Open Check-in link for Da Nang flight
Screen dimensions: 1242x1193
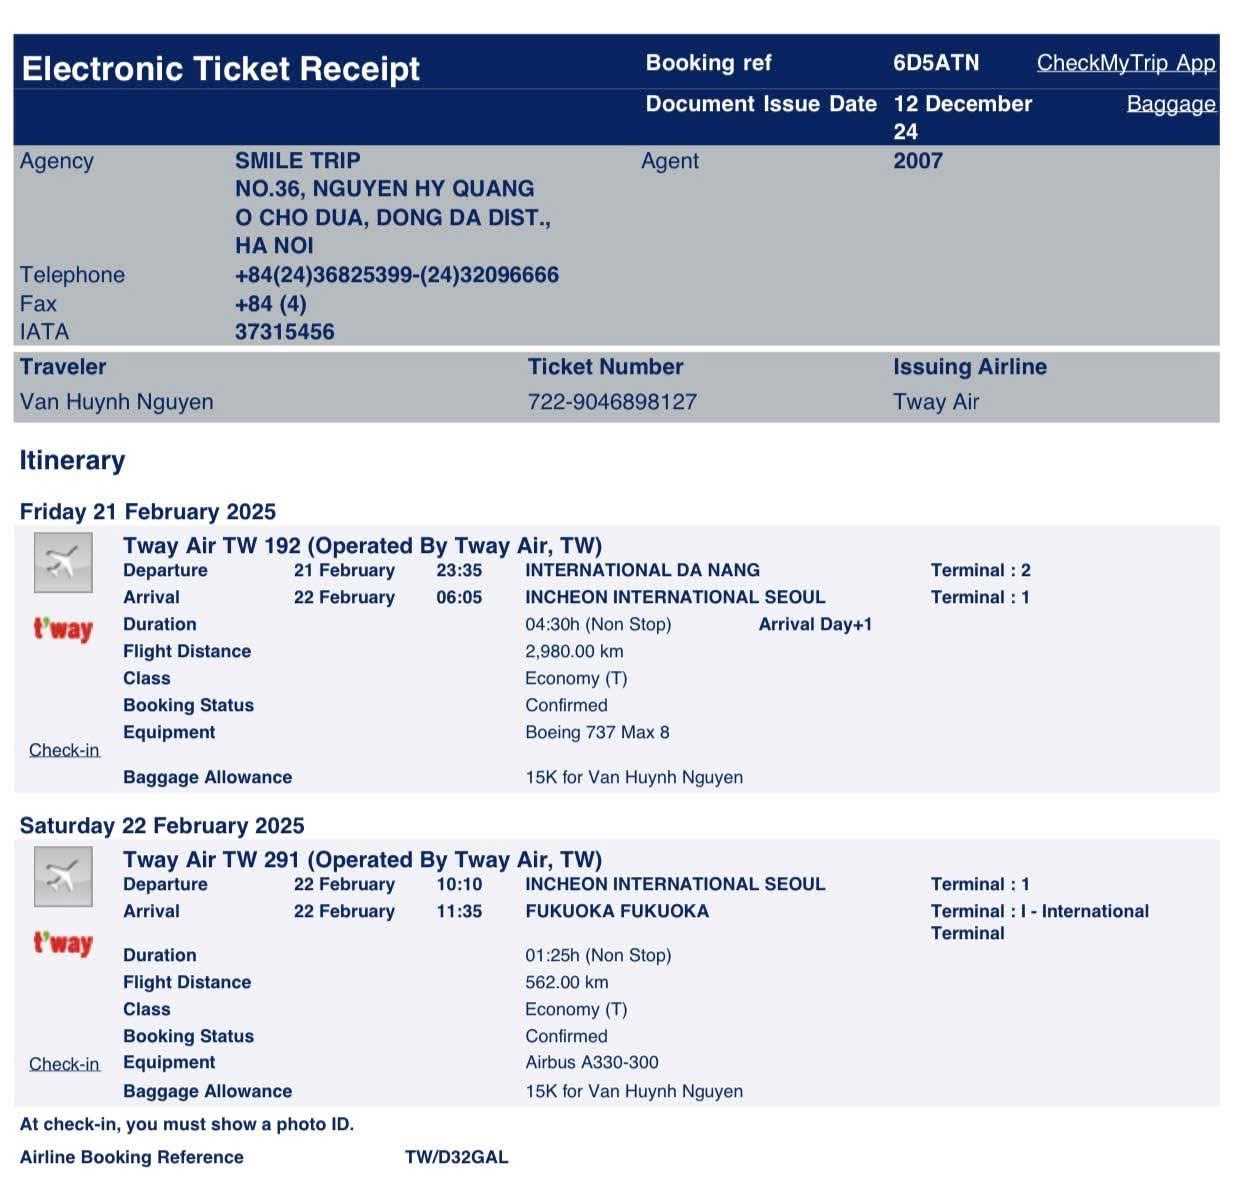[x=64, y=750]
